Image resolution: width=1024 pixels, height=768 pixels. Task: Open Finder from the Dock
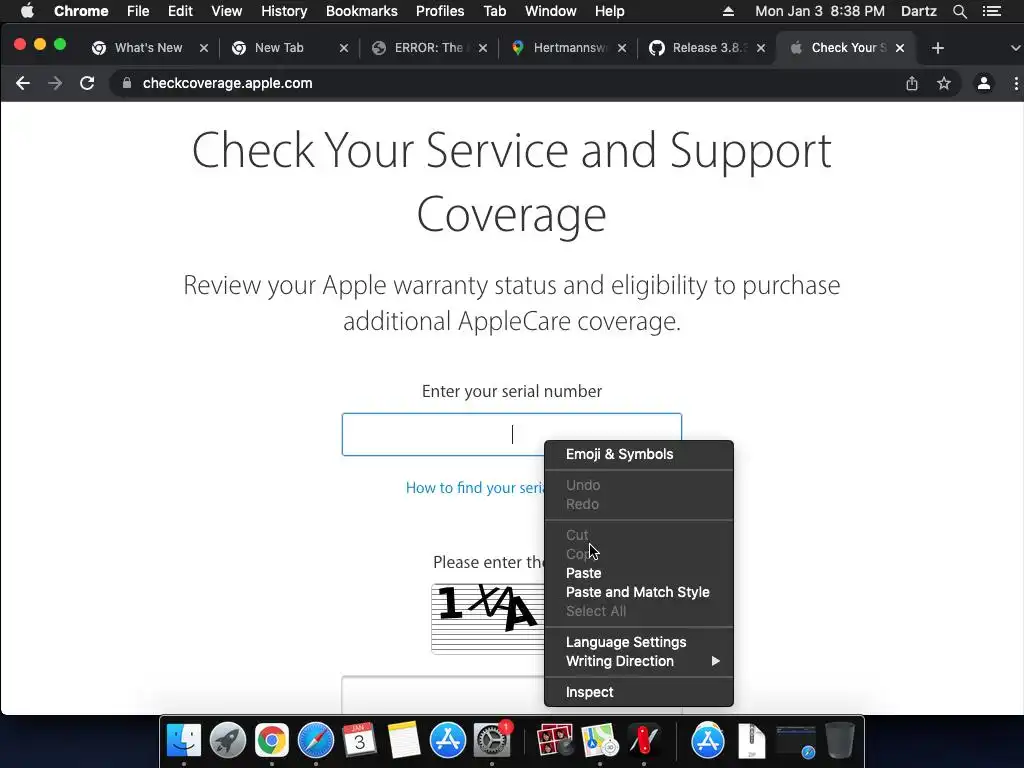coord(184,741)
